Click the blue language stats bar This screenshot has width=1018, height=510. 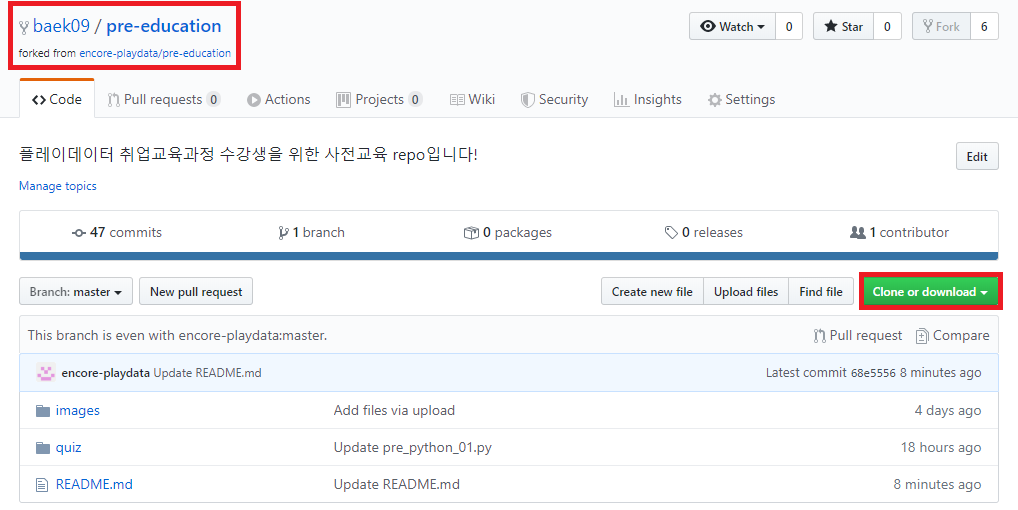[509, 256]
